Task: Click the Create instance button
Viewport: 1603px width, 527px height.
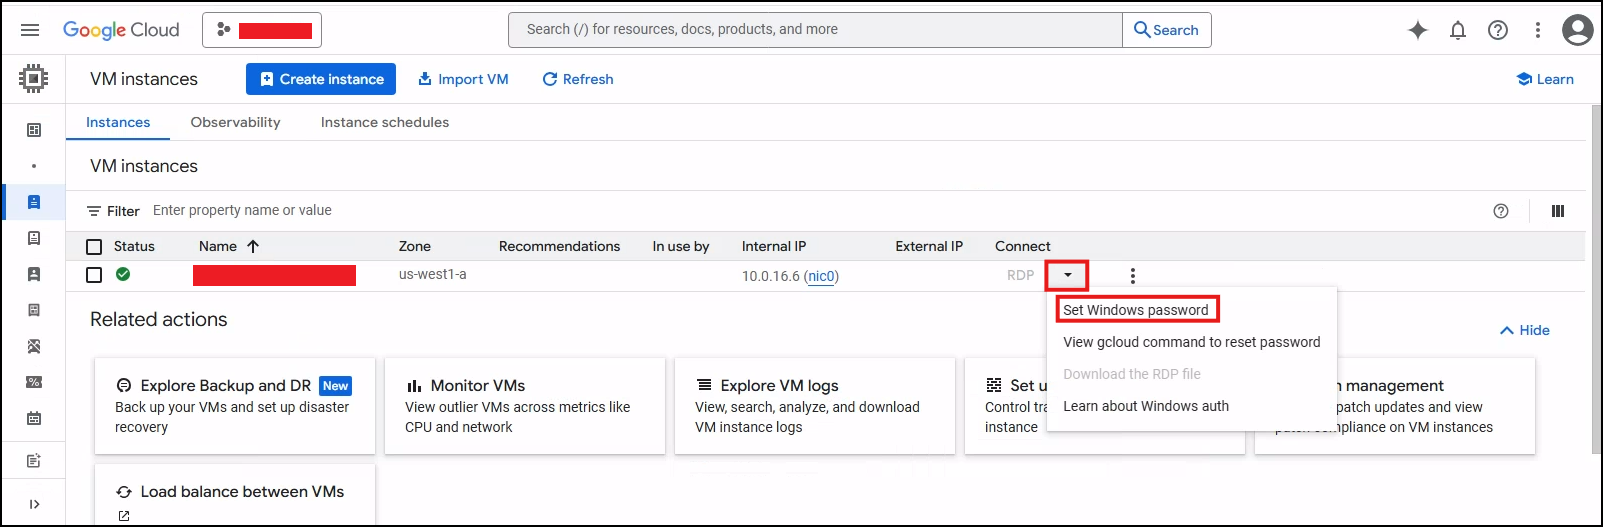Action: point(321,79)
